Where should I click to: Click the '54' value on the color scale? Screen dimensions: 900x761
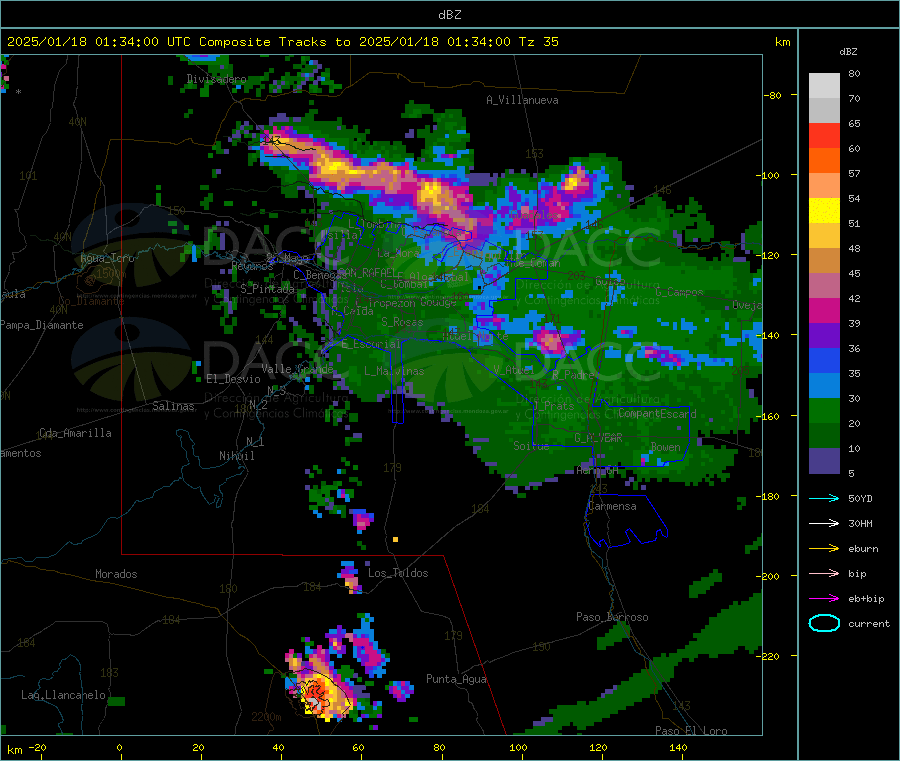pyautogui.click(x=854, y=199)
